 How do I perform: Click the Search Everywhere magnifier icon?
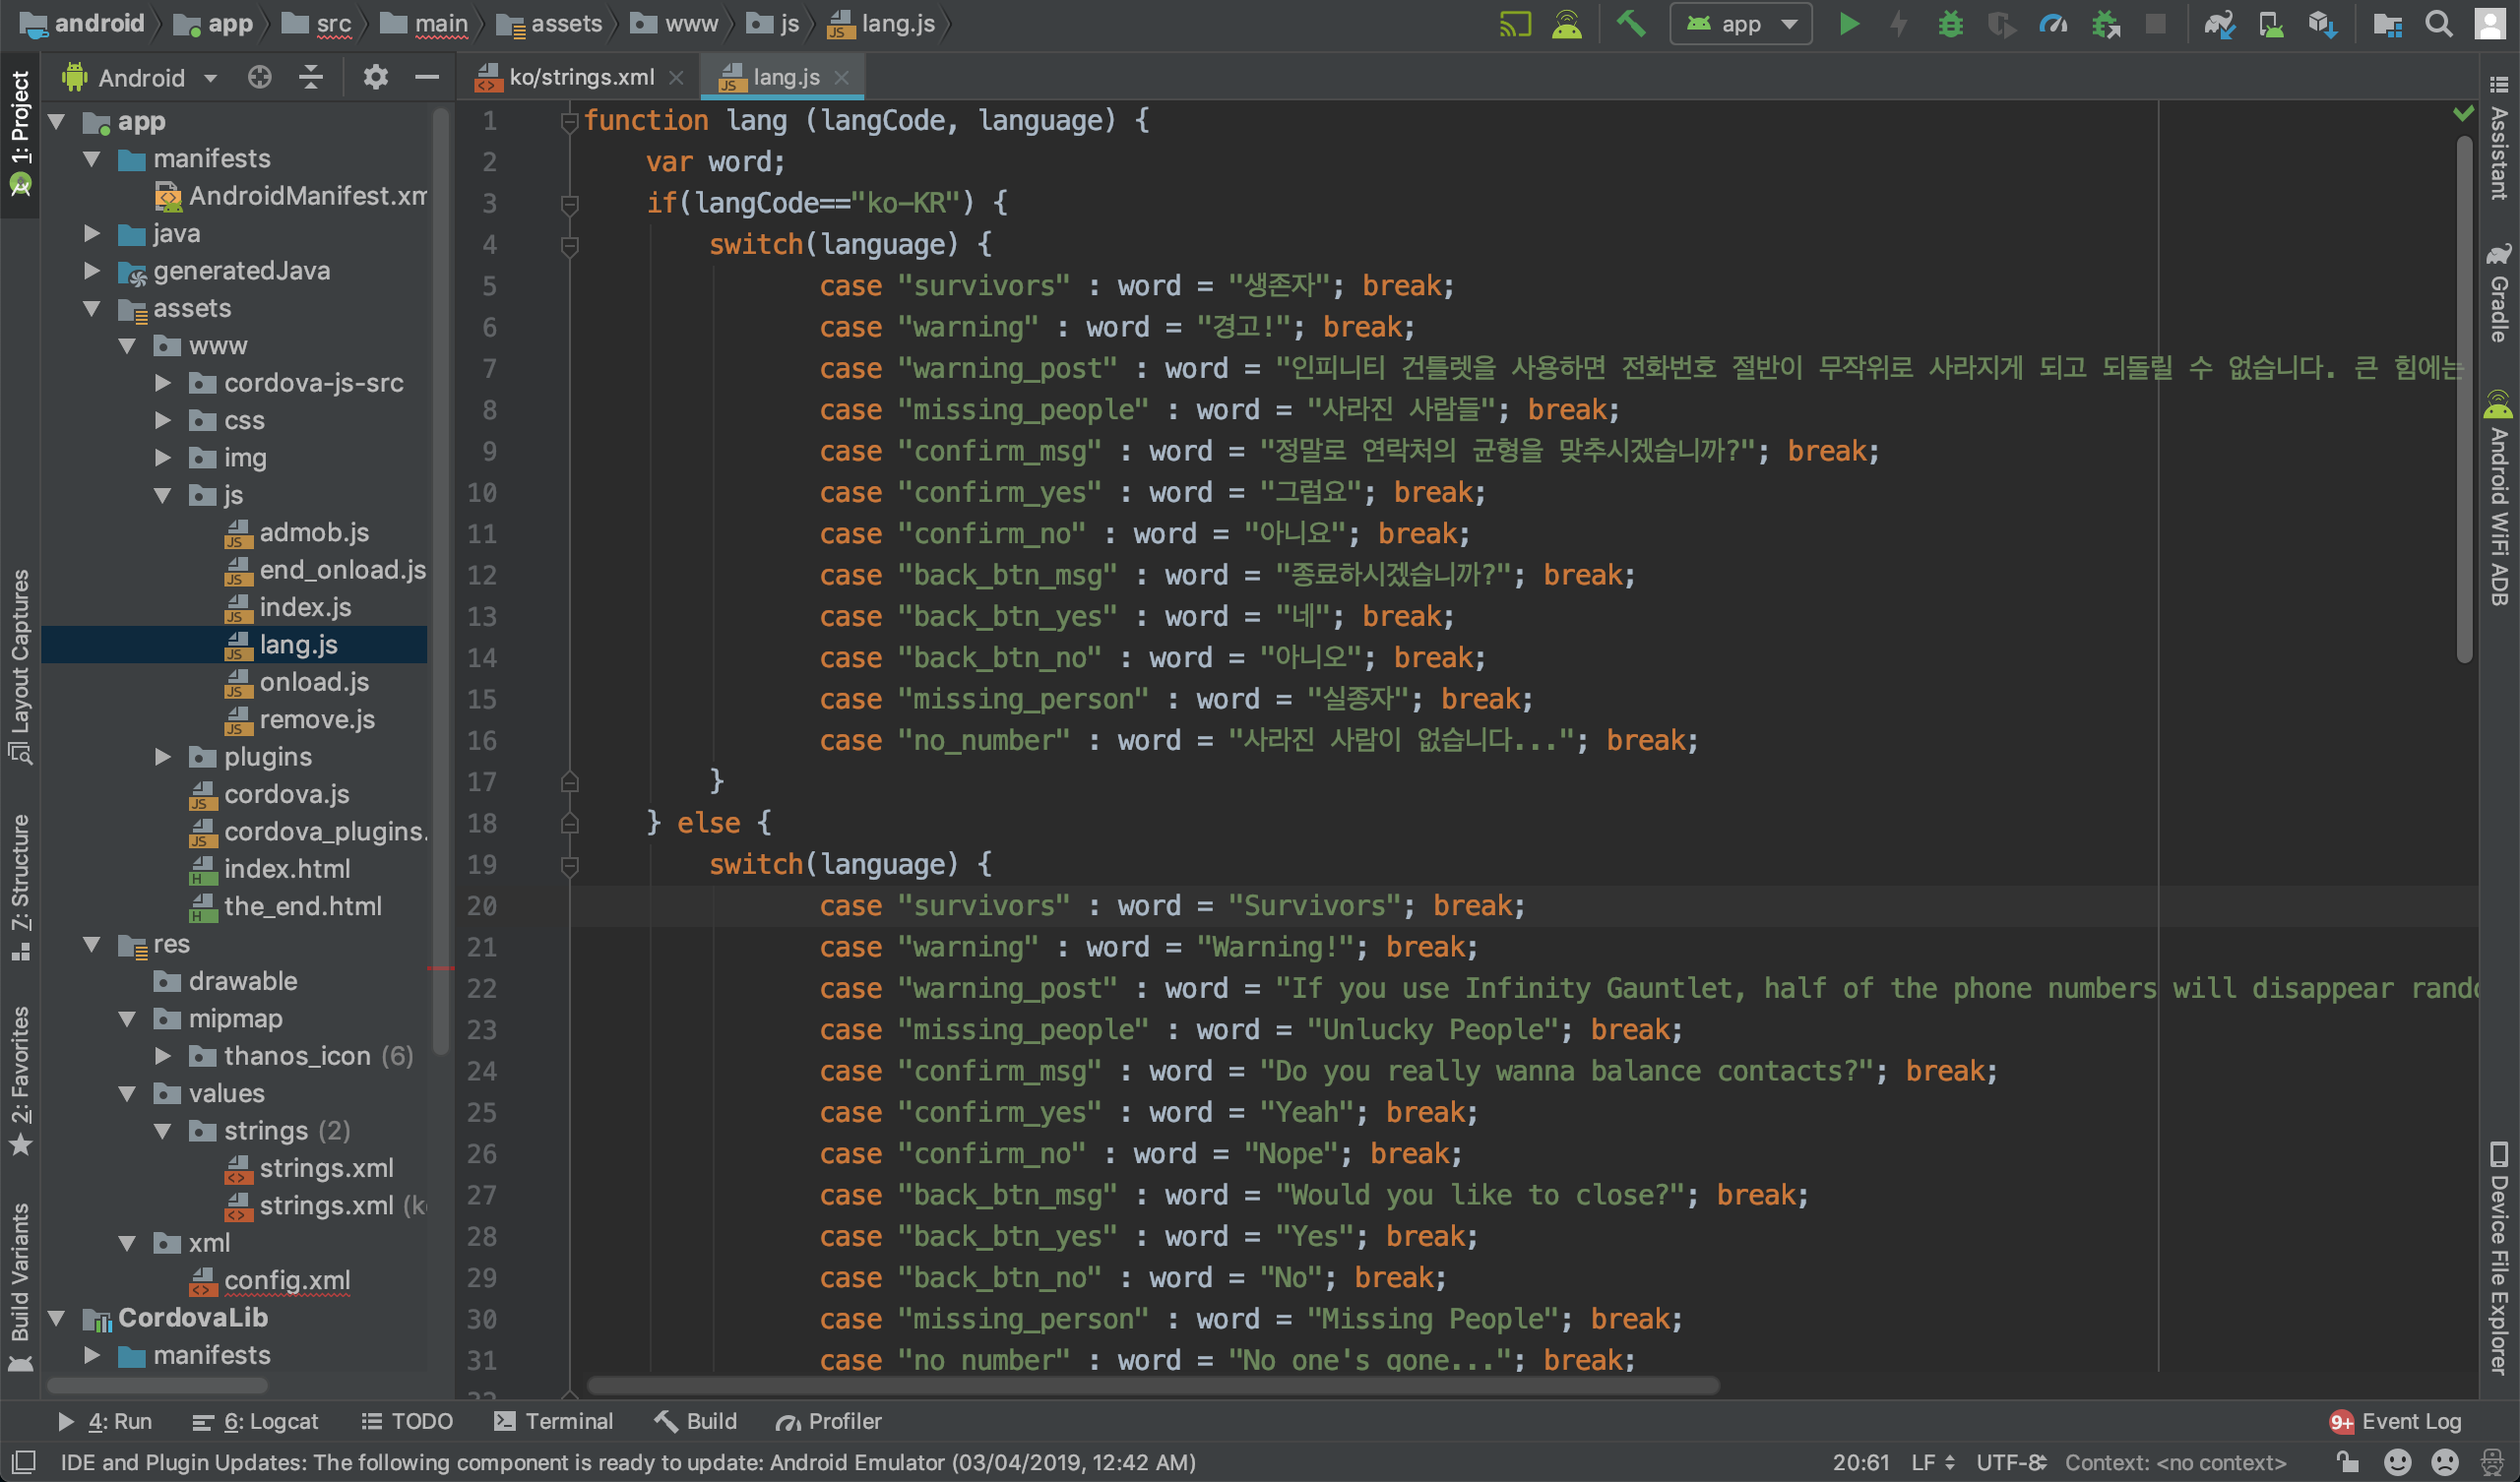point(2438,24)
